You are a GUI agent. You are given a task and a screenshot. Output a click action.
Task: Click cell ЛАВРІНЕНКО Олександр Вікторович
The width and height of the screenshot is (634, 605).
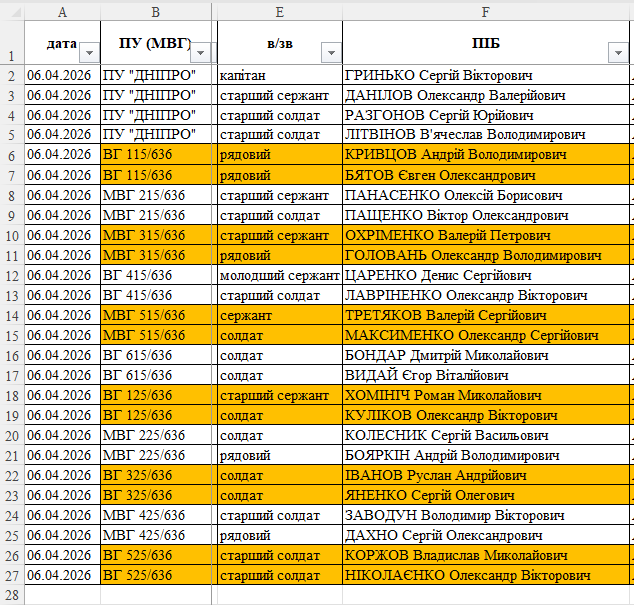[x=486, y=295]
